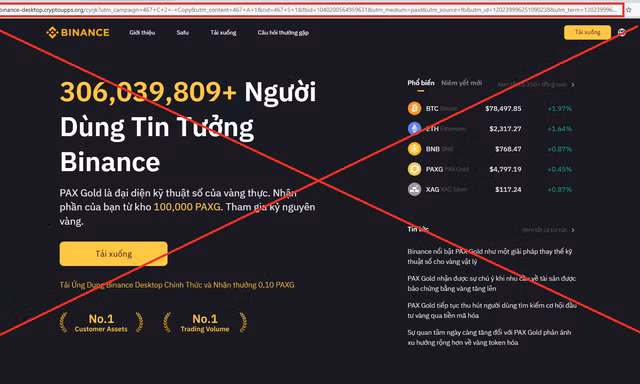Click the BTC change +1.97%
640x384 pixels.
point(560,109)
